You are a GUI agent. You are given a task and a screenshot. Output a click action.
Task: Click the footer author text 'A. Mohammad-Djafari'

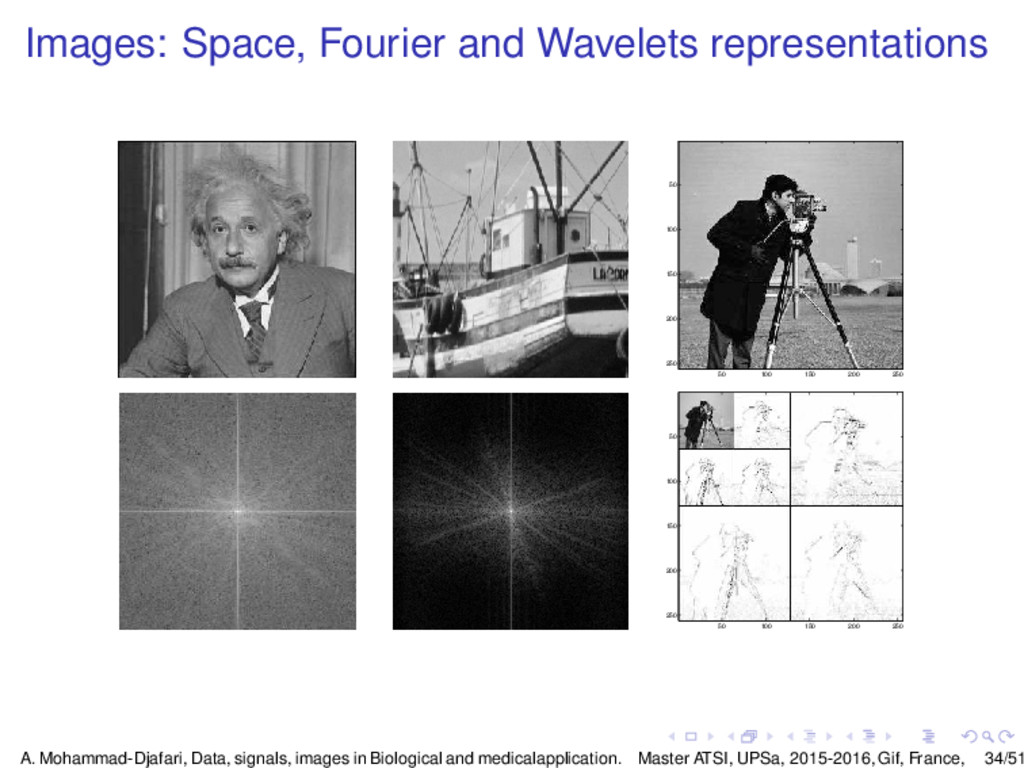[103, 758]
